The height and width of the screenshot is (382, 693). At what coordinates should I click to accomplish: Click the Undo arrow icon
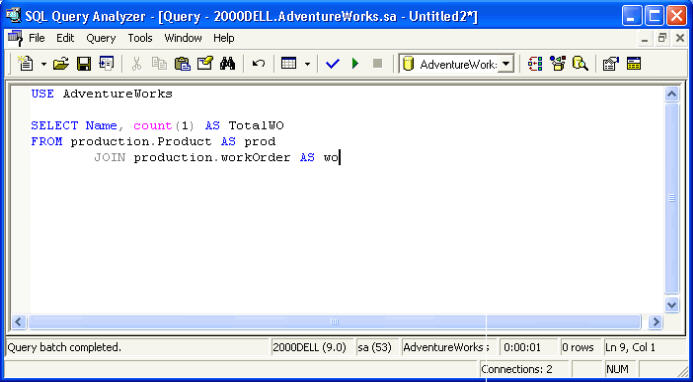point(259,64)
